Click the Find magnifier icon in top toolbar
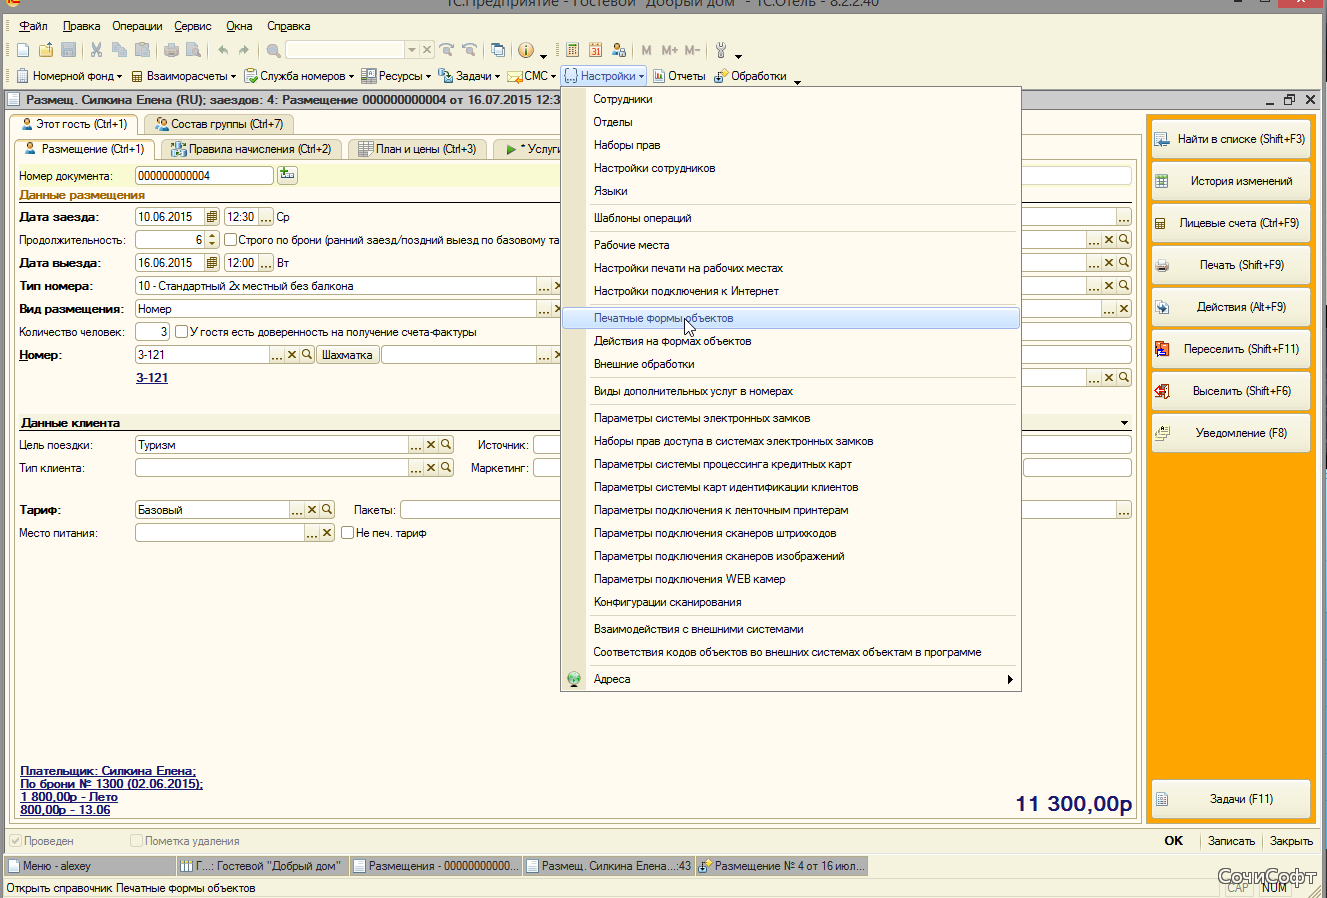The image size is (1327, 898). pyautogui.click(x=273, y=50)
